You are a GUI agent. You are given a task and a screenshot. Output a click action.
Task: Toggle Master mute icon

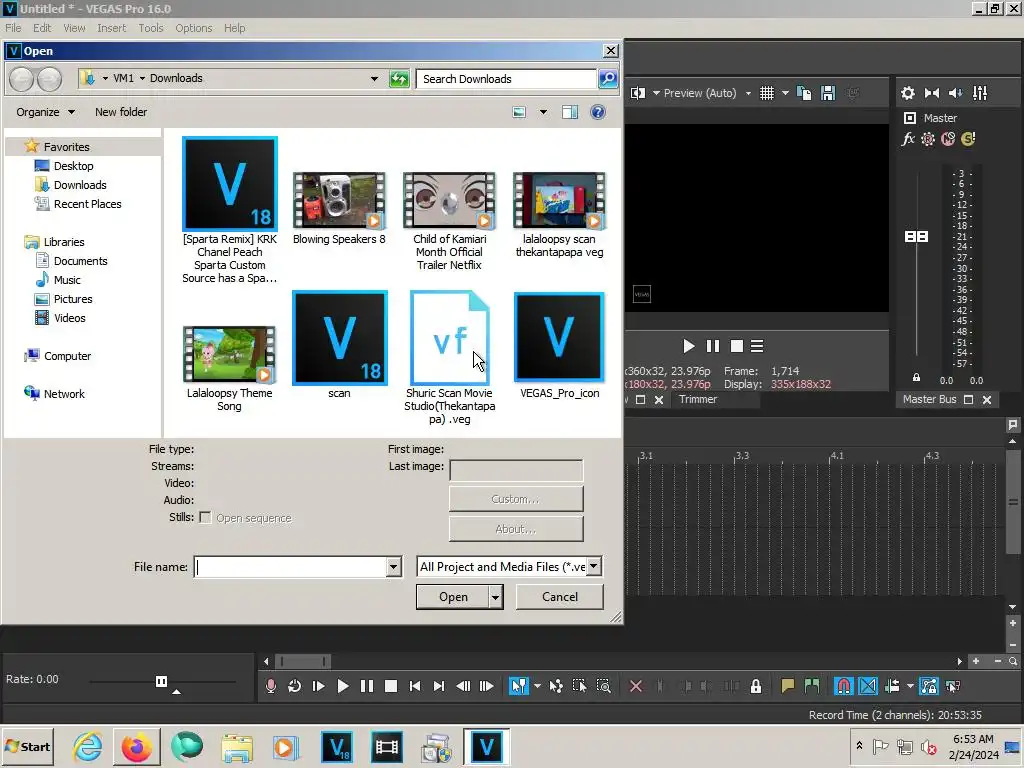click(948, 138)
